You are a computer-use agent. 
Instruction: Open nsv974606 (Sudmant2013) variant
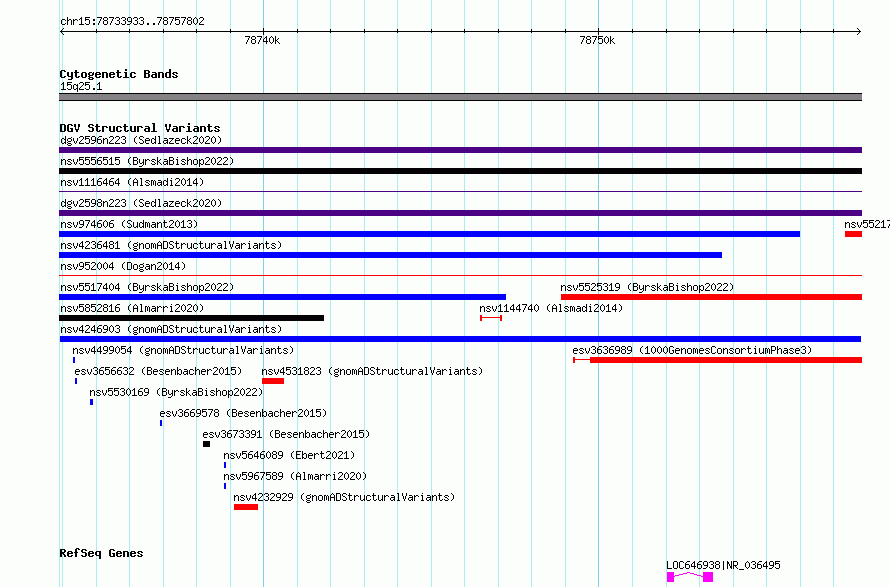point(129,224)
